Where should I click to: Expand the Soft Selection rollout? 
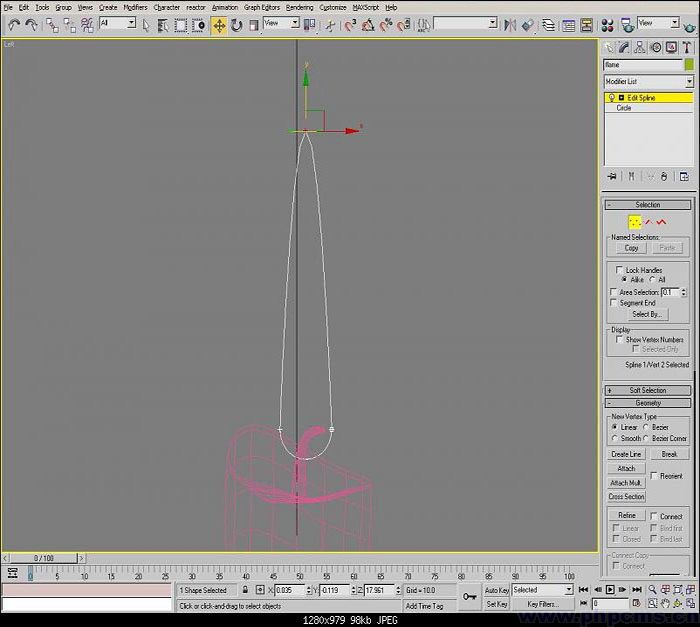pyautogui.click(x=647, y=390)
